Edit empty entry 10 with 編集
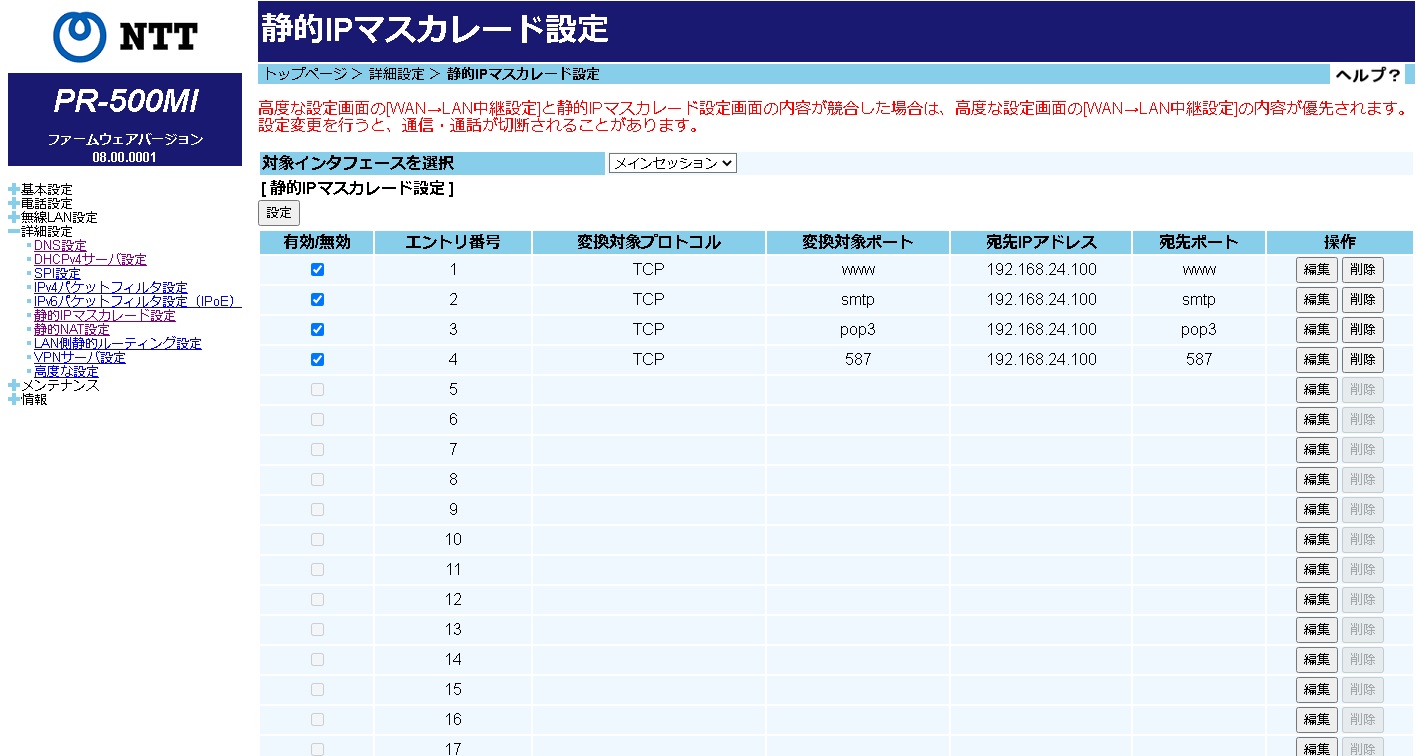 pyautogui.click(x=1316, y=539)
